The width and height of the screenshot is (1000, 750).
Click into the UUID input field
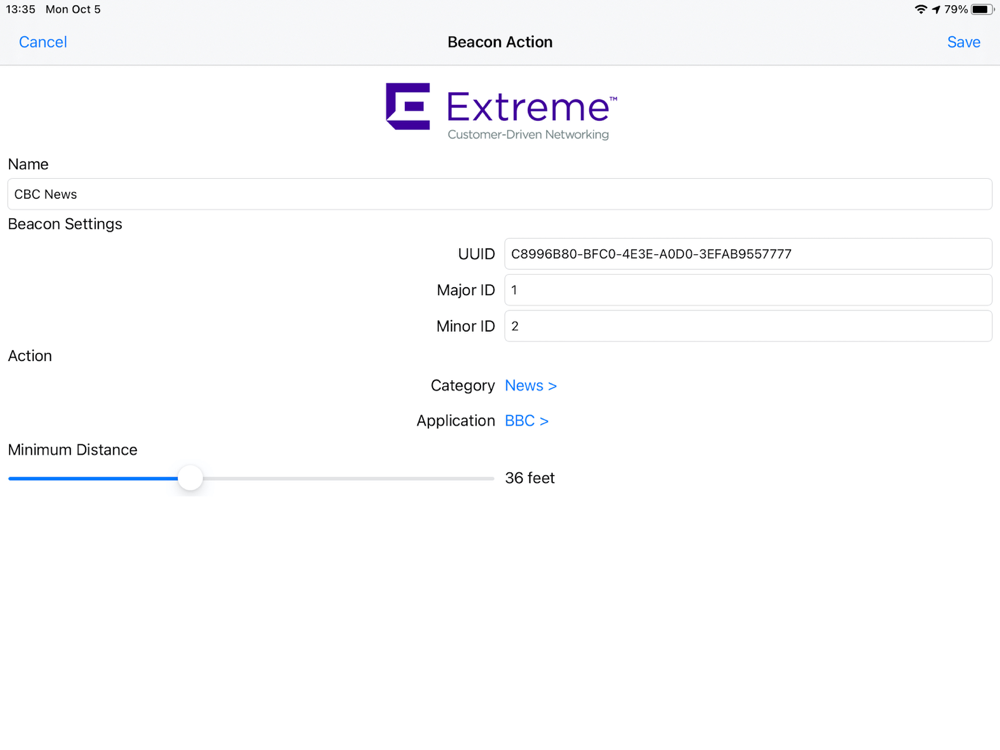coord(748,254)
